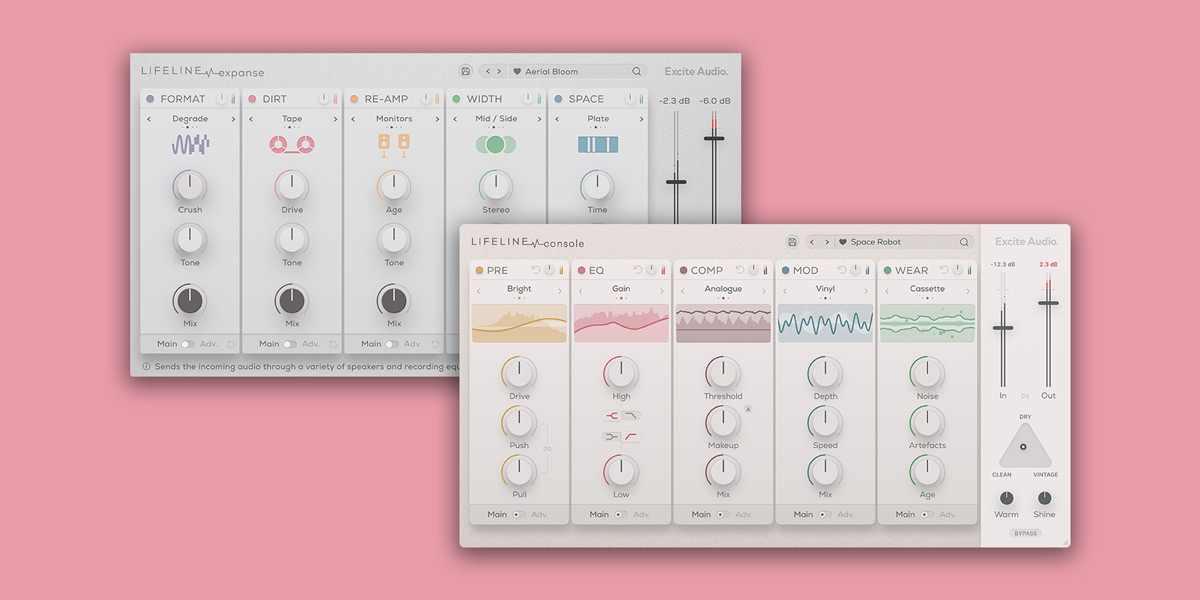Click the Excite Audio logo
This screenshot has height=600, width=1200.
coord(1026,241)
